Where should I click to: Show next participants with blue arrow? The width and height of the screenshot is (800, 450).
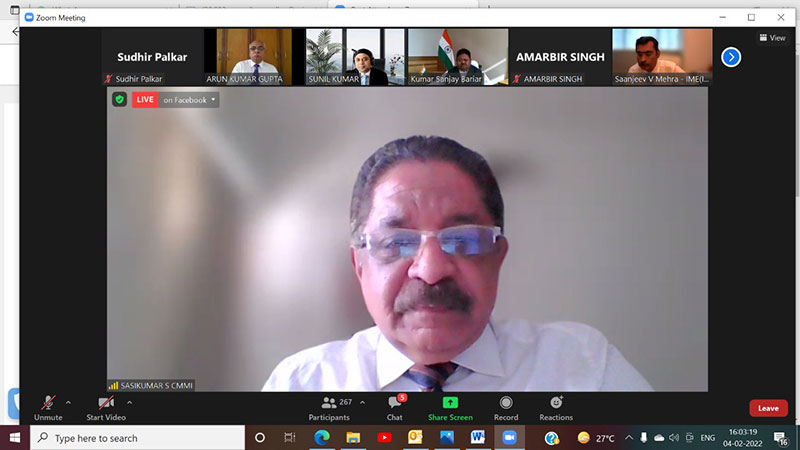(x=731, y=57)
